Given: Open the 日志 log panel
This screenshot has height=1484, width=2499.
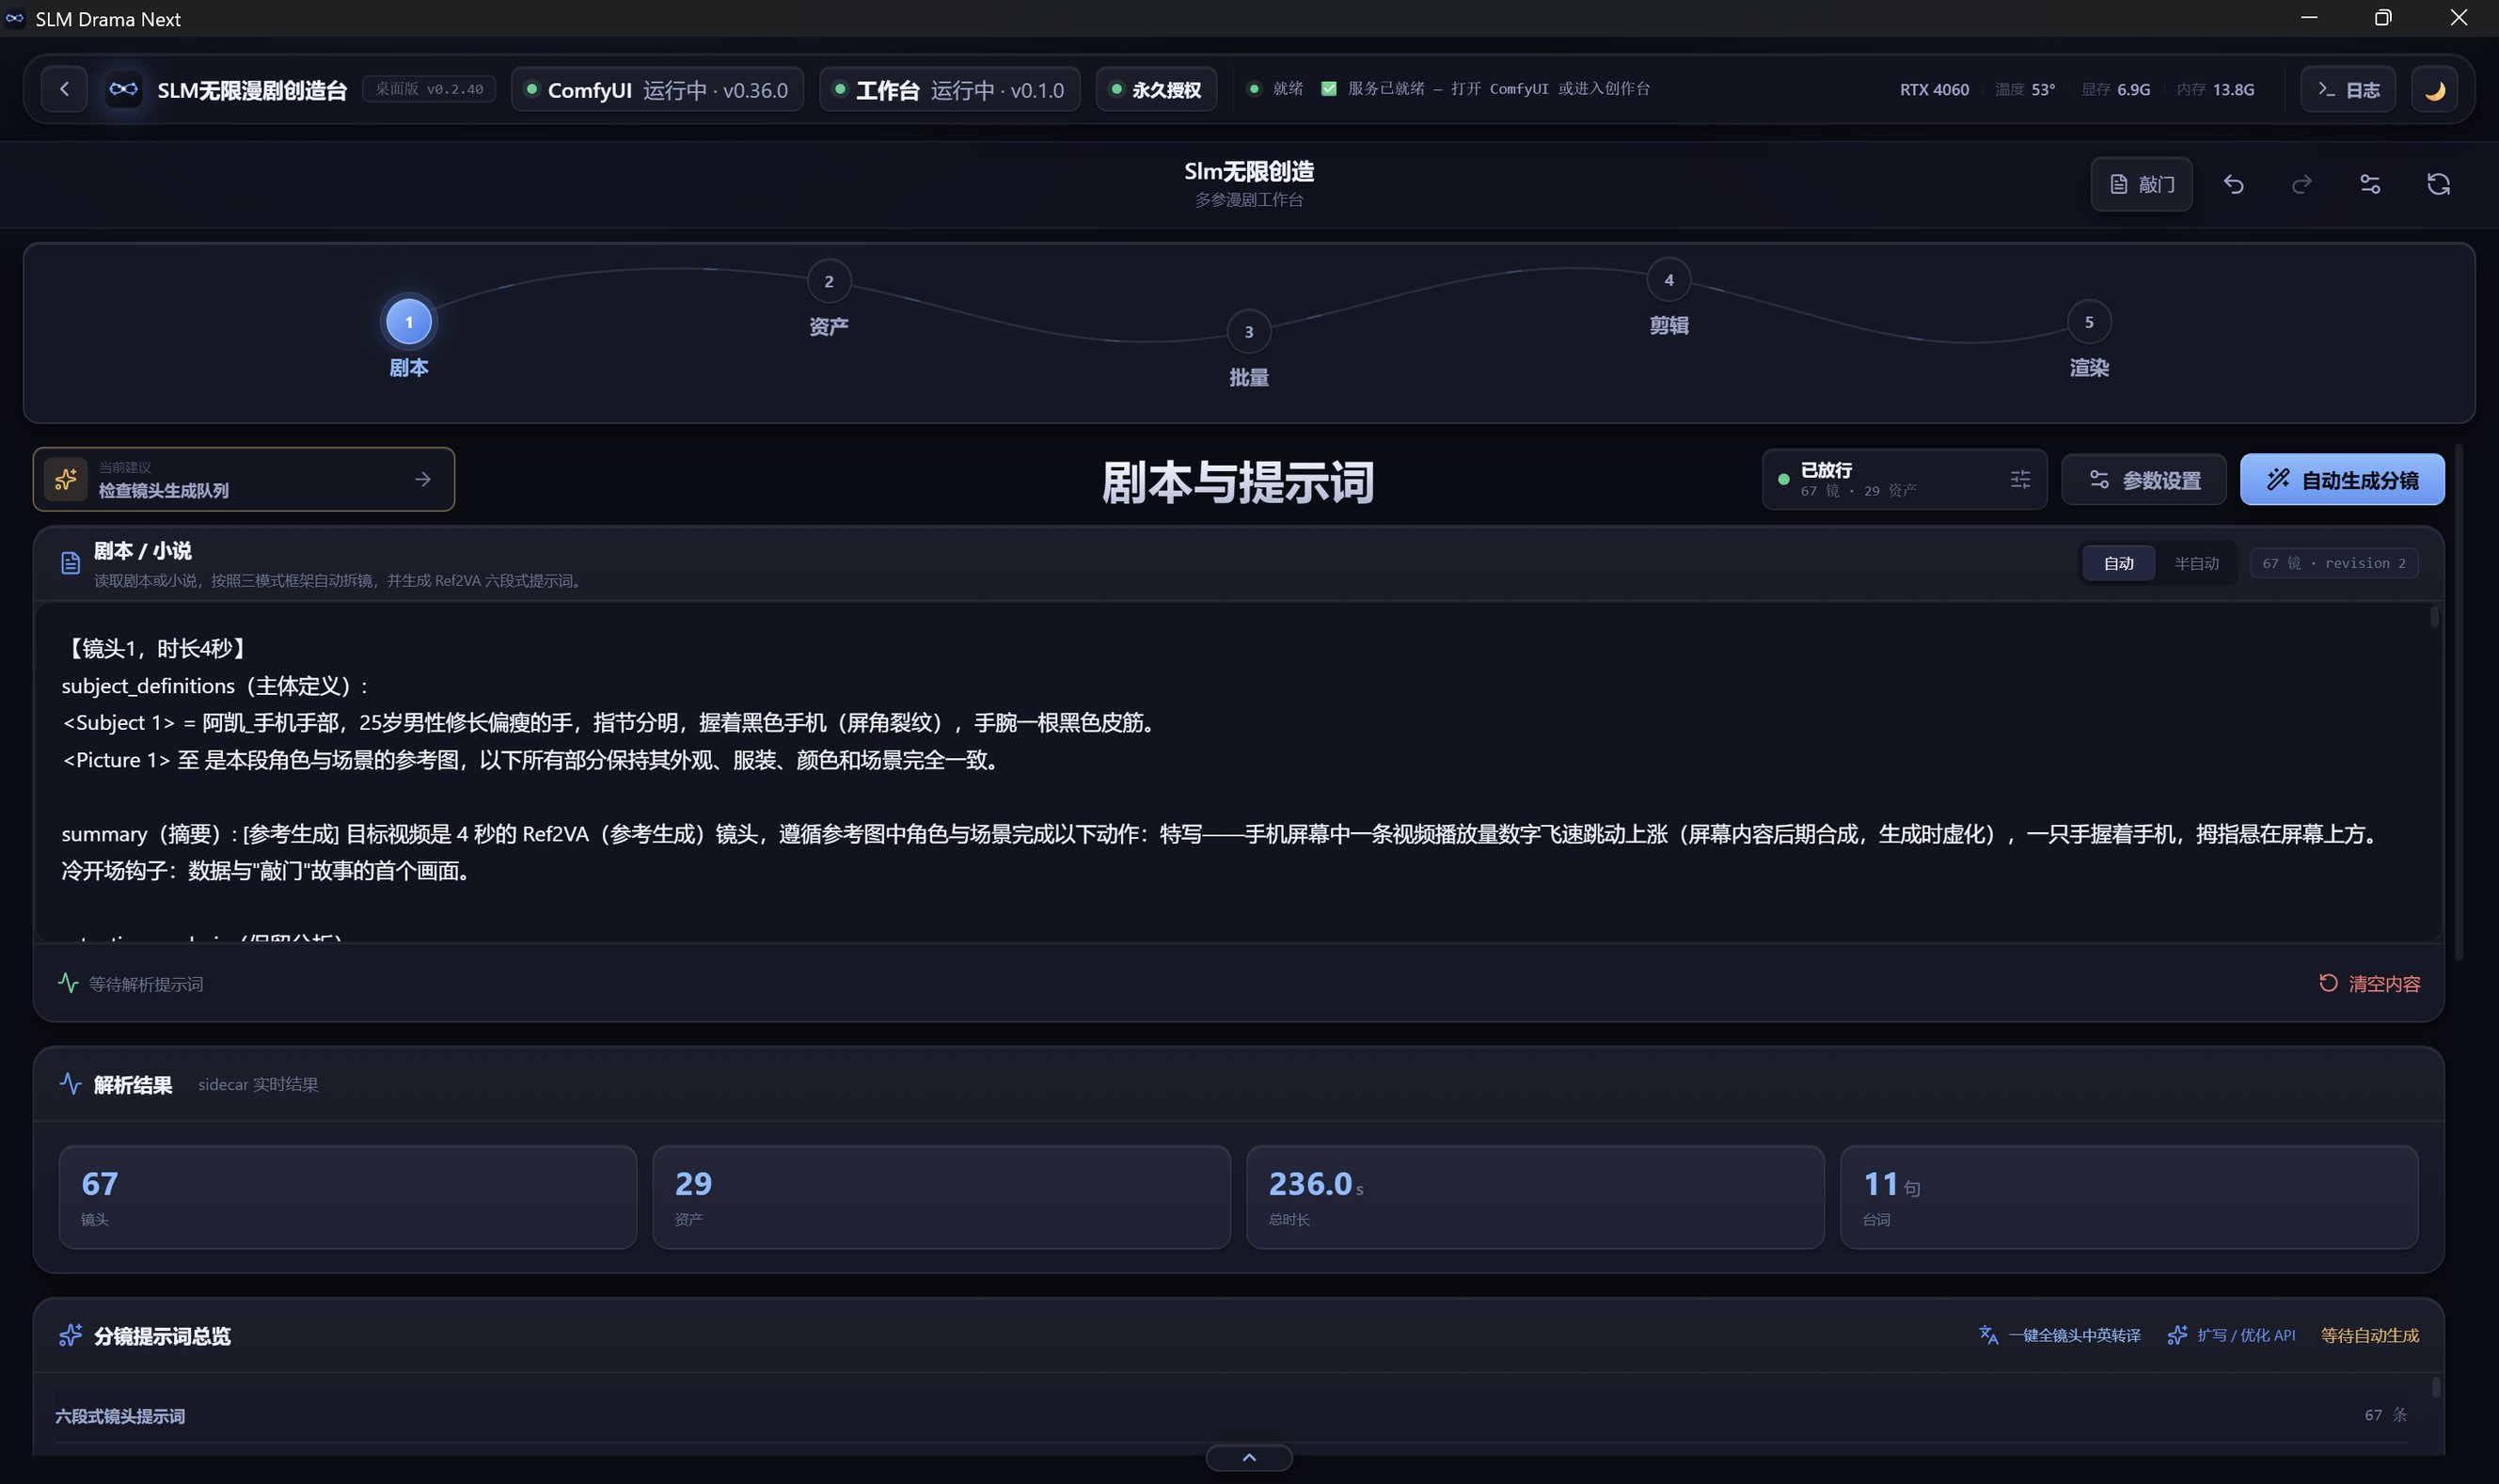Looking at the screenshot, I should click(x=2347, y=90).
